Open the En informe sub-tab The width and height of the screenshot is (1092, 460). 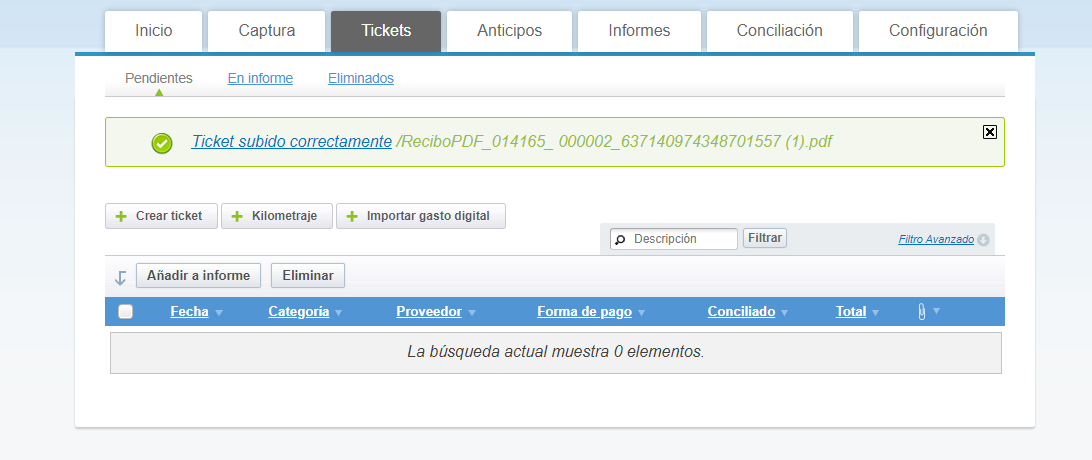click(260, 78)
